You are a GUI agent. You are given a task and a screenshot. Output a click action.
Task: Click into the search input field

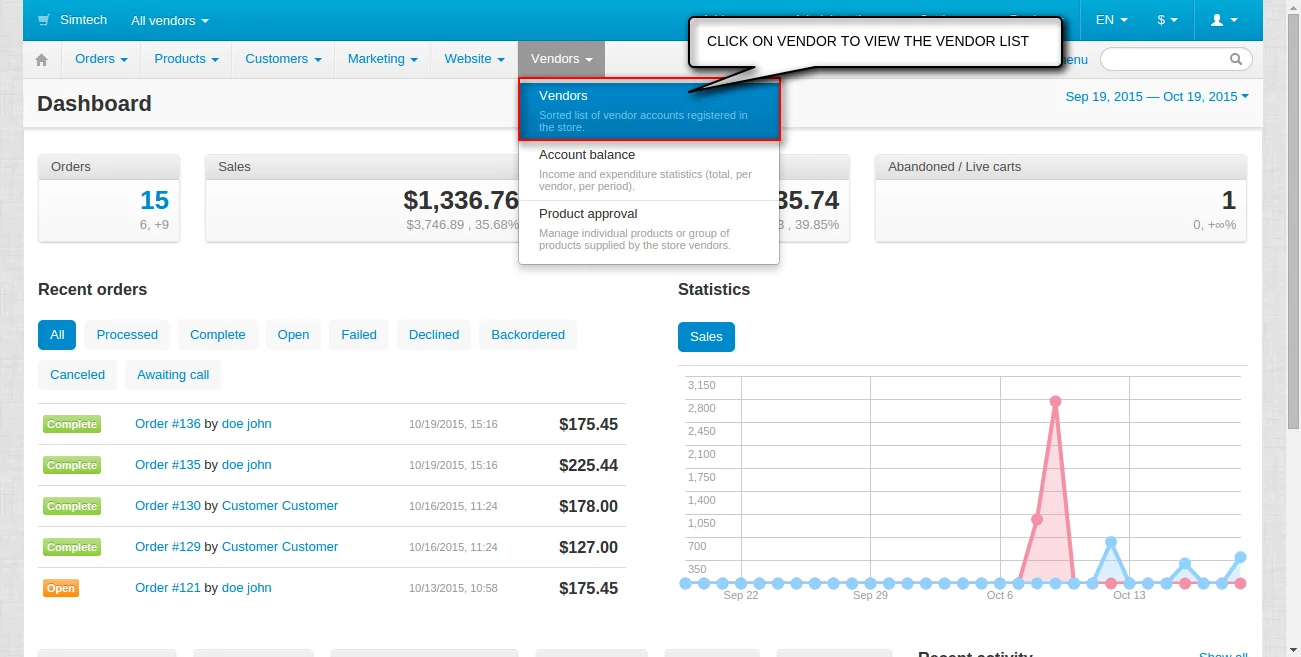pyautogui.click(x=1165, y=59)
